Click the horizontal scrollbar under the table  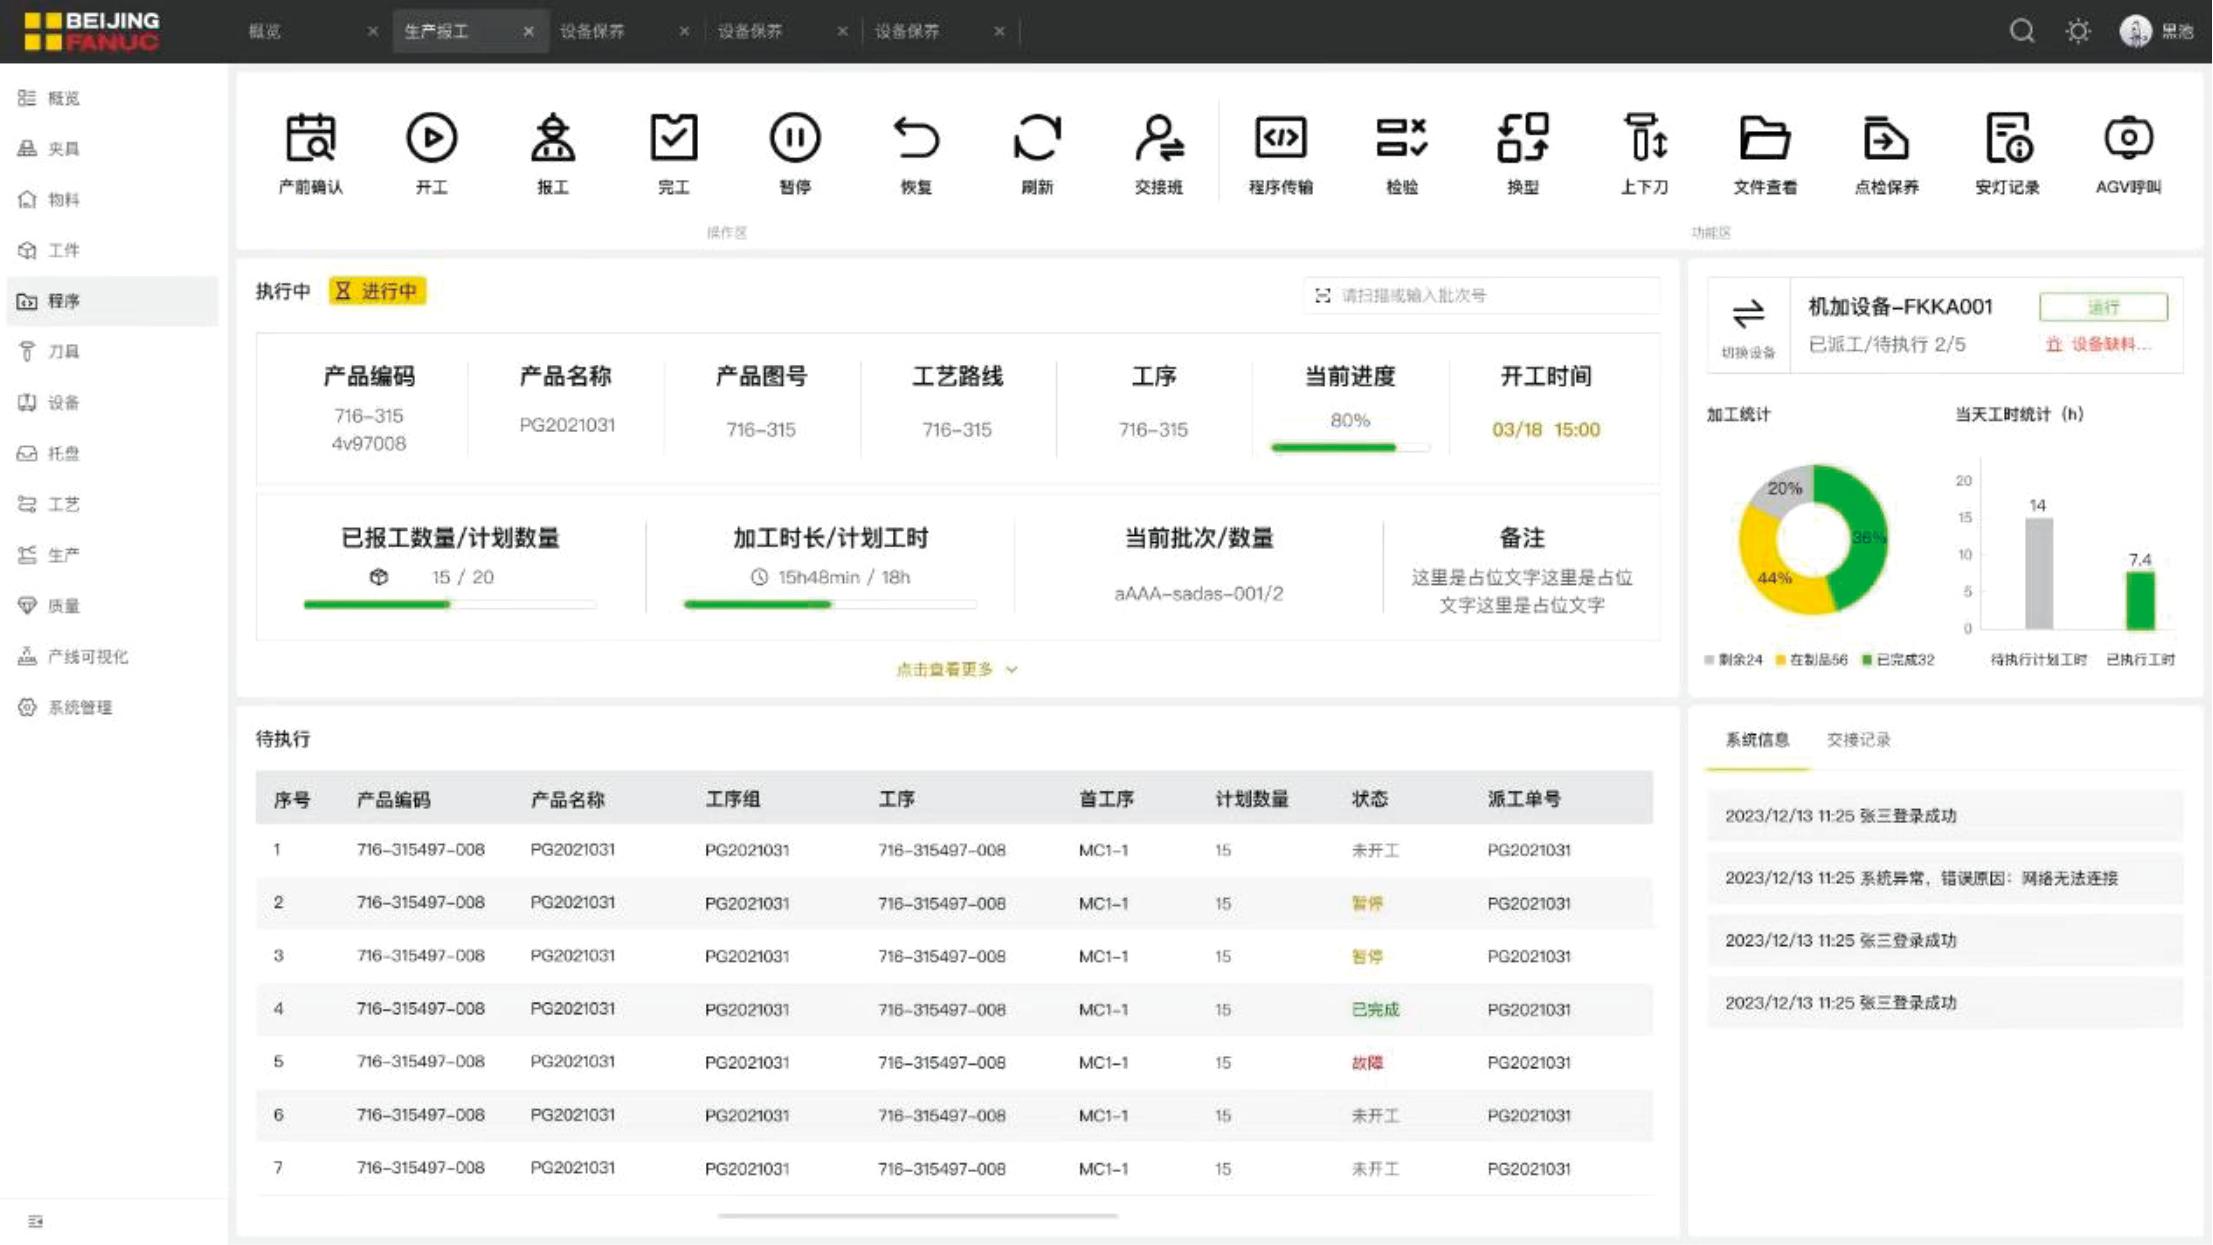point(917,1216)
